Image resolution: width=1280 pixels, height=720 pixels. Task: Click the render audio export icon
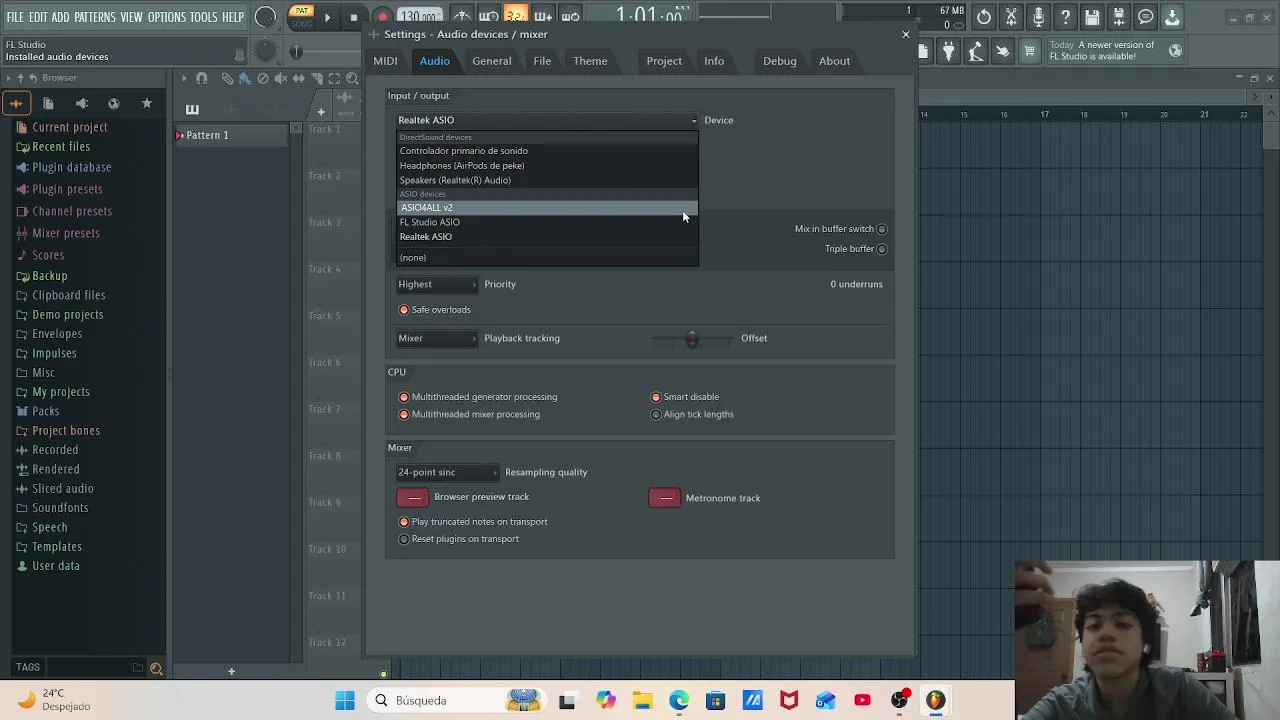click(1119, 17)
